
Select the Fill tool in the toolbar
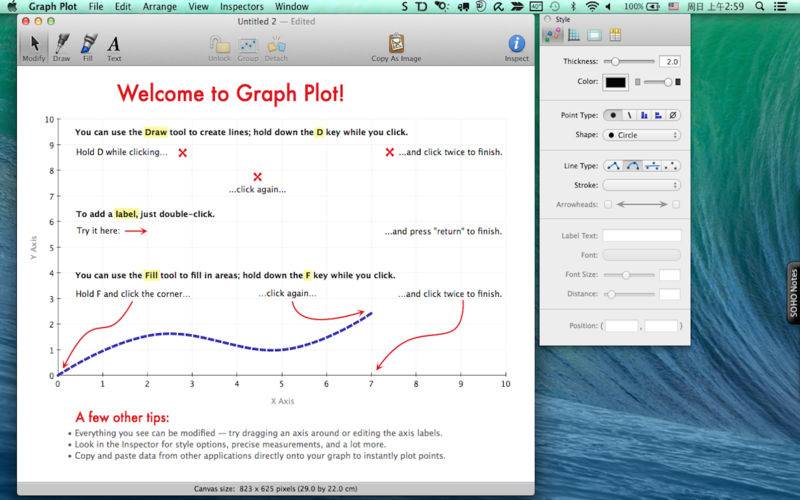pyautogui.click(x=88, y=48)
